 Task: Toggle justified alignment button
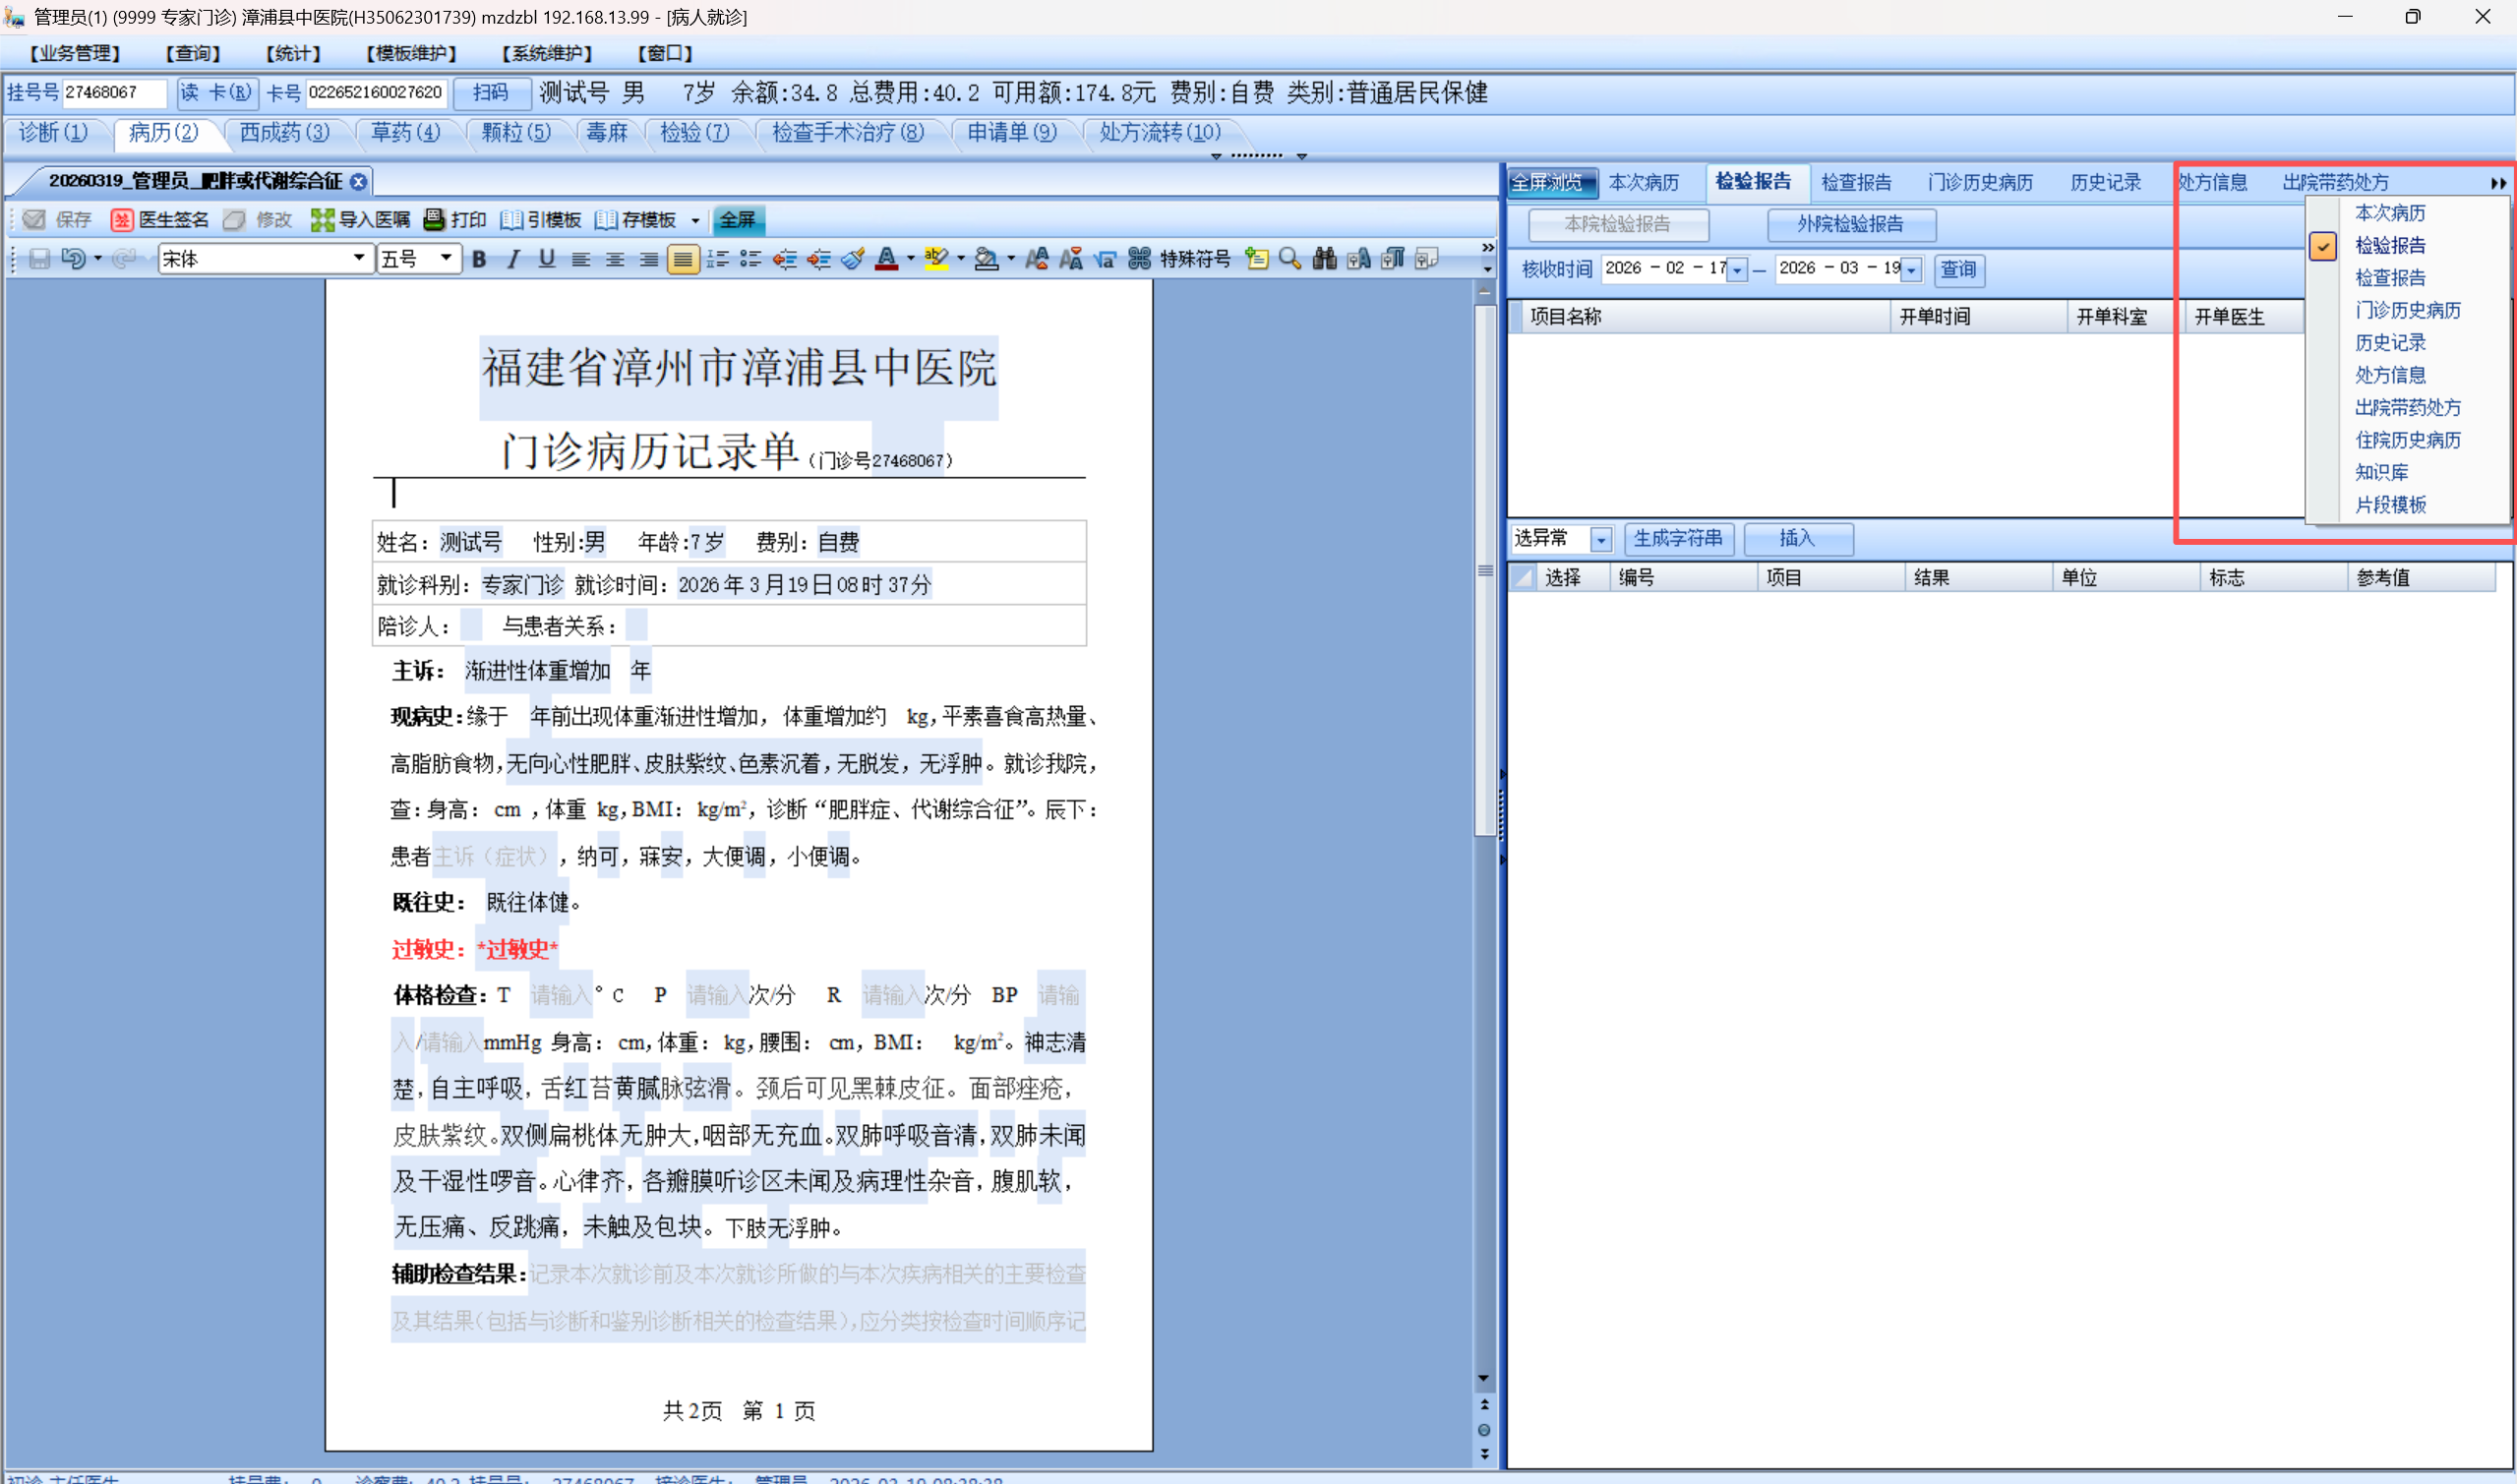[682, 259]
